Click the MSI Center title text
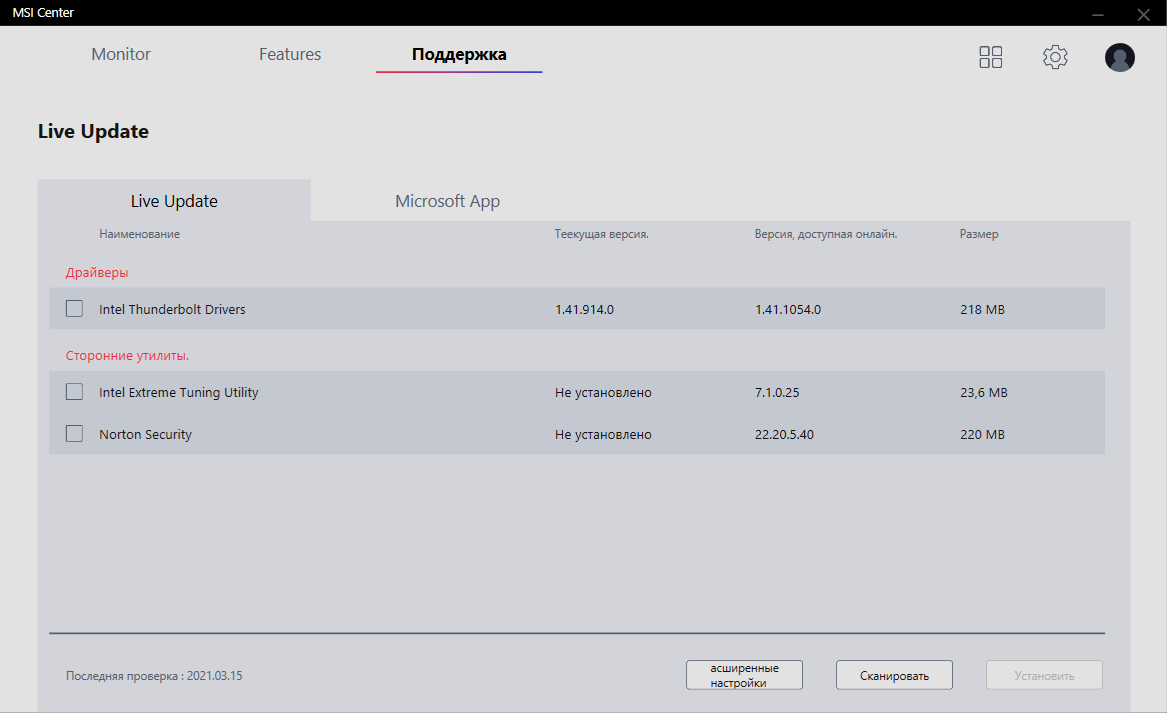Viewport: 1167px width, 713px height. [43, 13]
